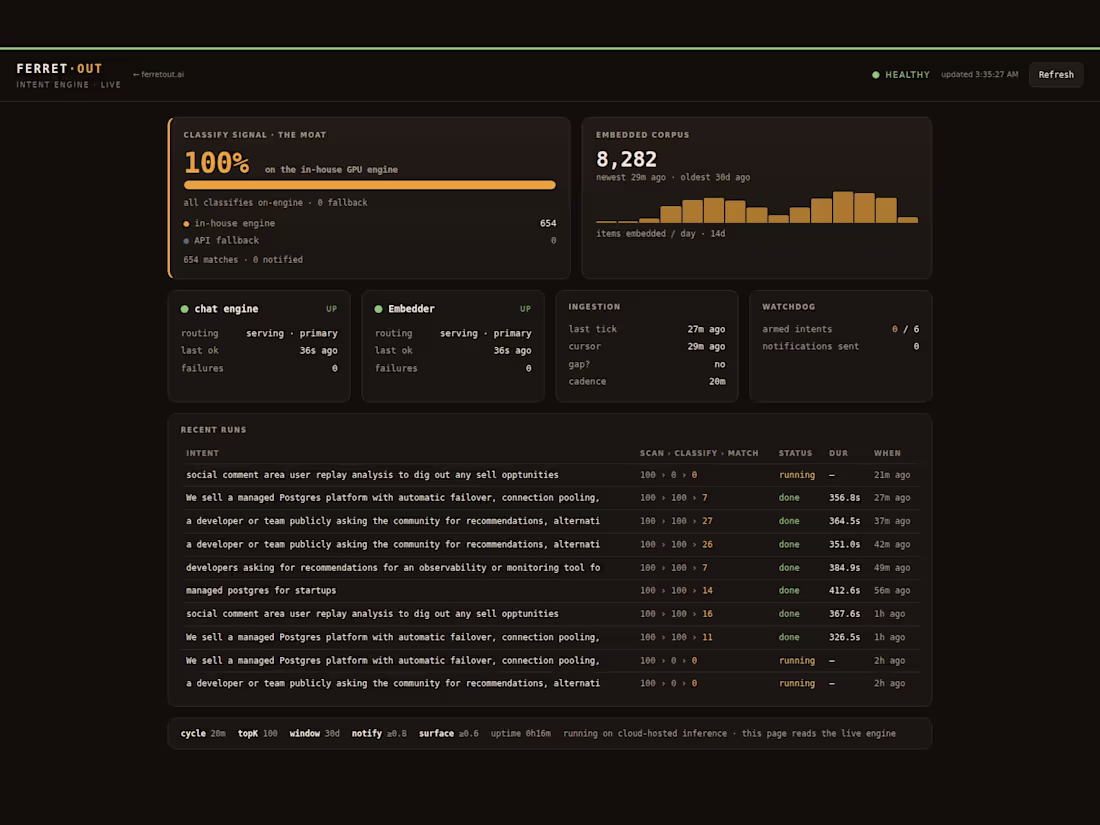
Task: Click the footer uptime 0h16m text
Action: tap(521, 734)
